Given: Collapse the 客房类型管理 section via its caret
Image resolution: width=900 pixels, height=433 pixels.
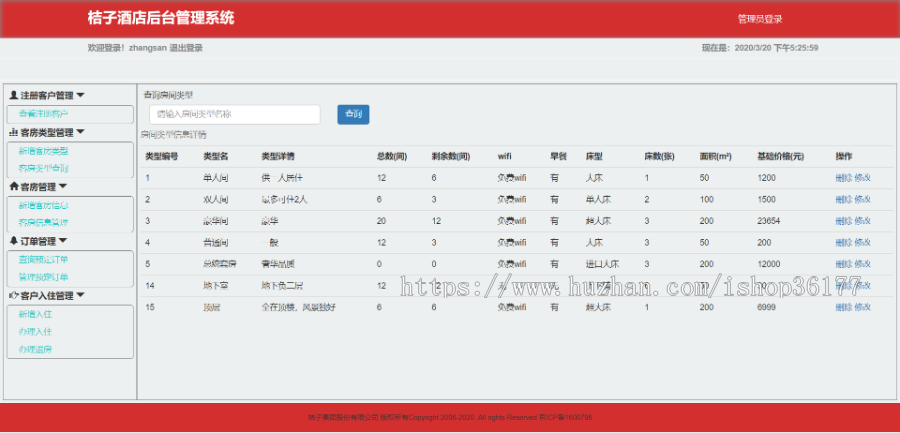Looking at the screenshot, I should [80, 132].
